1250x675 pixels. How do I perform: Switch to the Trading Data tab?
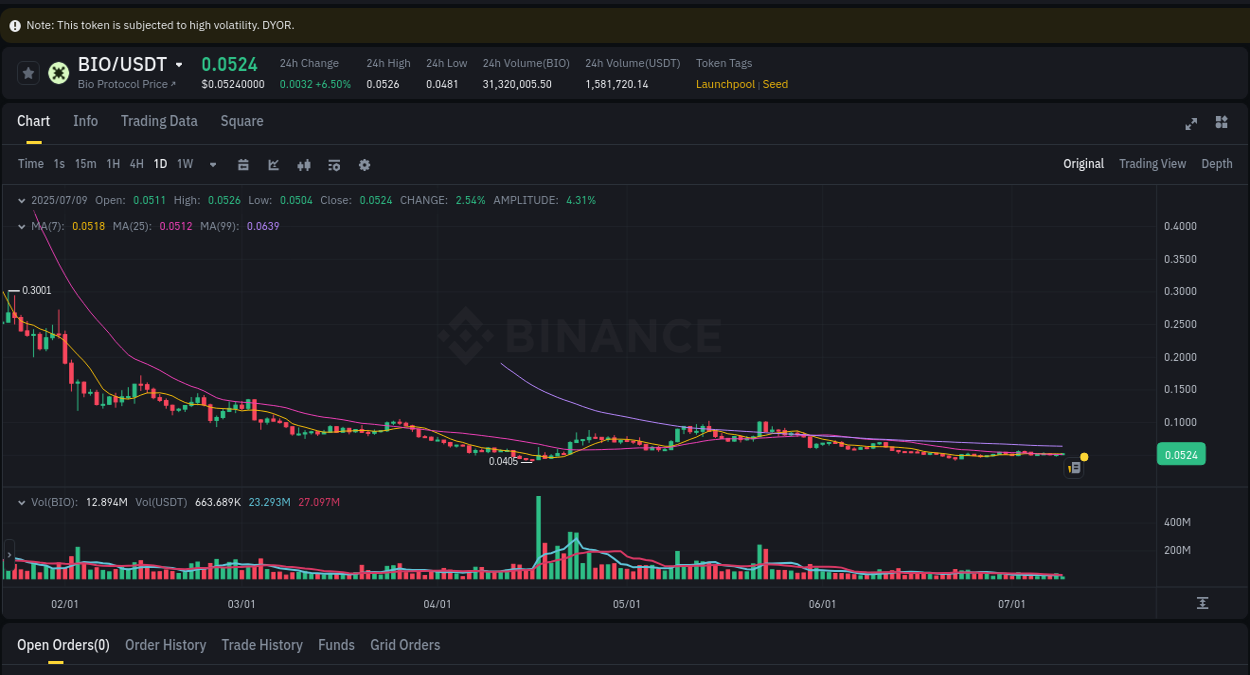(159, 121)
